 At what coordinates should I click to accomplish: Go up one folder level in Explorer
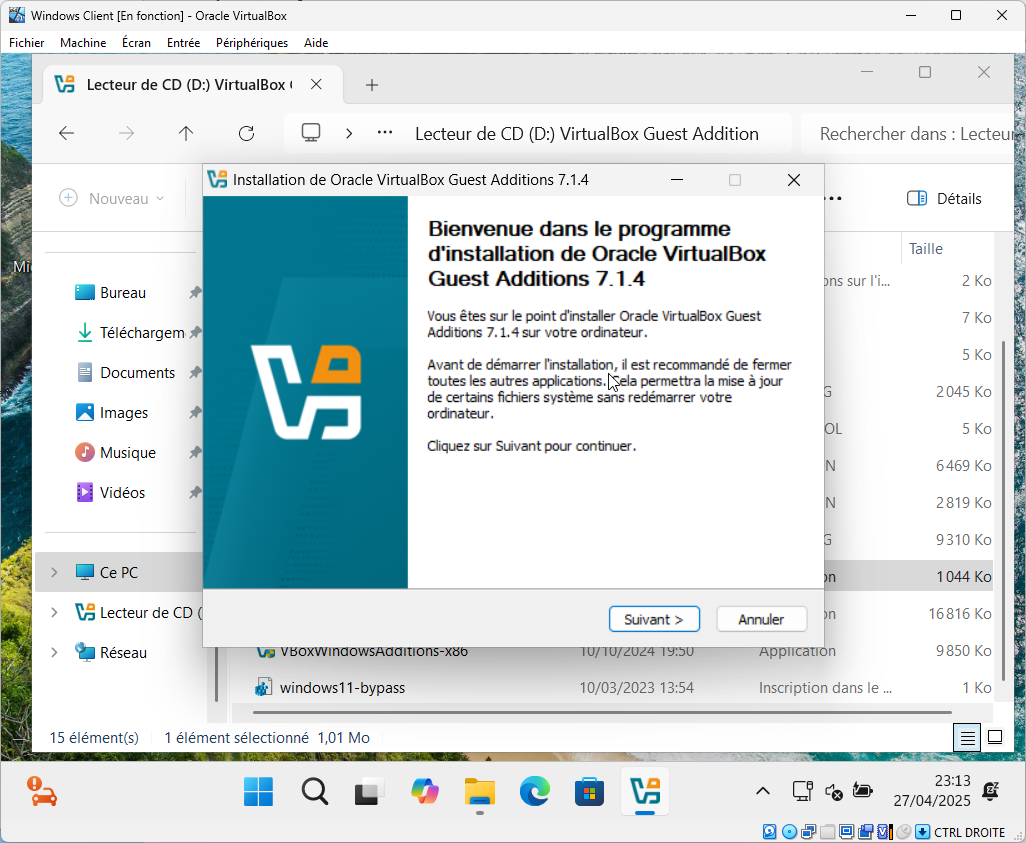coord(186,134)
